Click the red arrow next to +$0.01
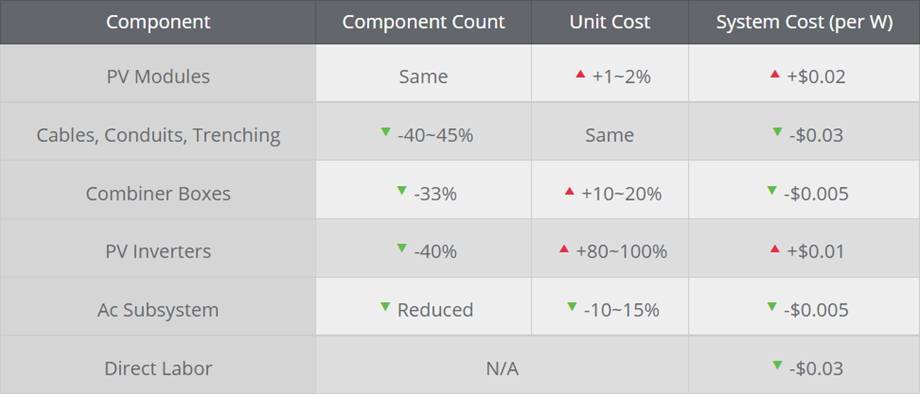920x394 pixels. 774,249
